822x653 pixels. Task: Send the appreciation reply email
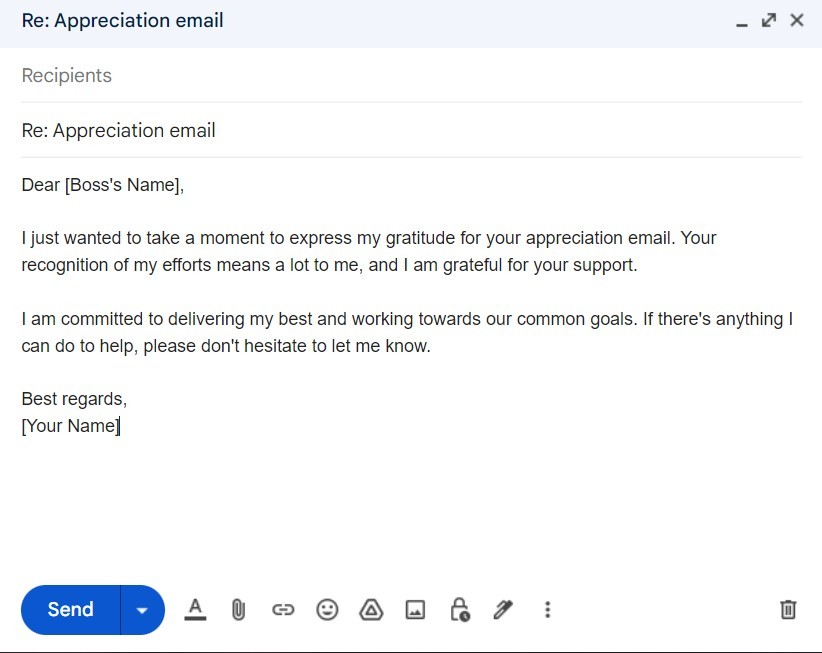(71, 609)
